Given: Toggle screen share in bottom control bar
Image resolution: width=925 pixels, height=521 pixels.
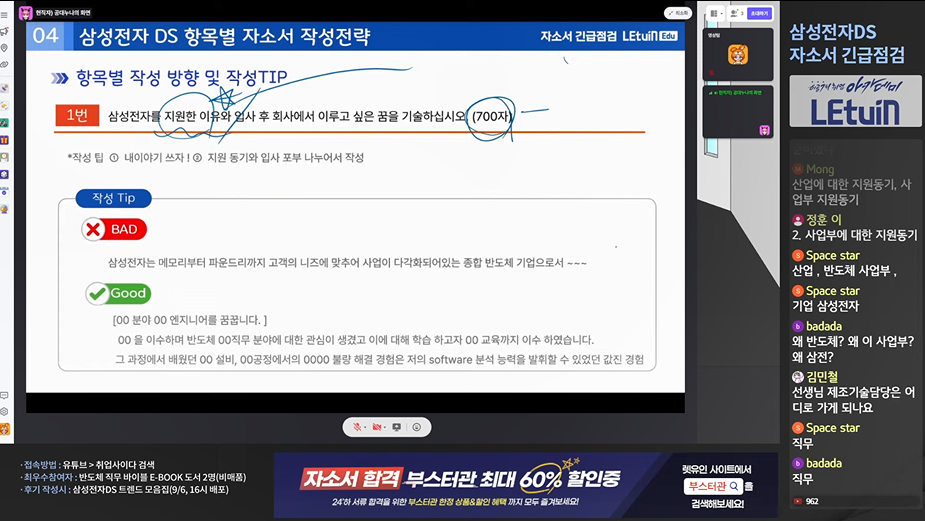Looking at the screenshot, I should pyautogui.click(x=396, y=427).
